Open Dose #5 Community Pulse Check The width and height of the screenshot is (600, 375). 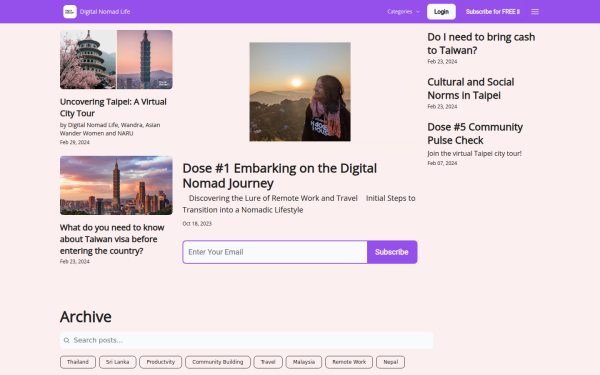coord(475,134)
